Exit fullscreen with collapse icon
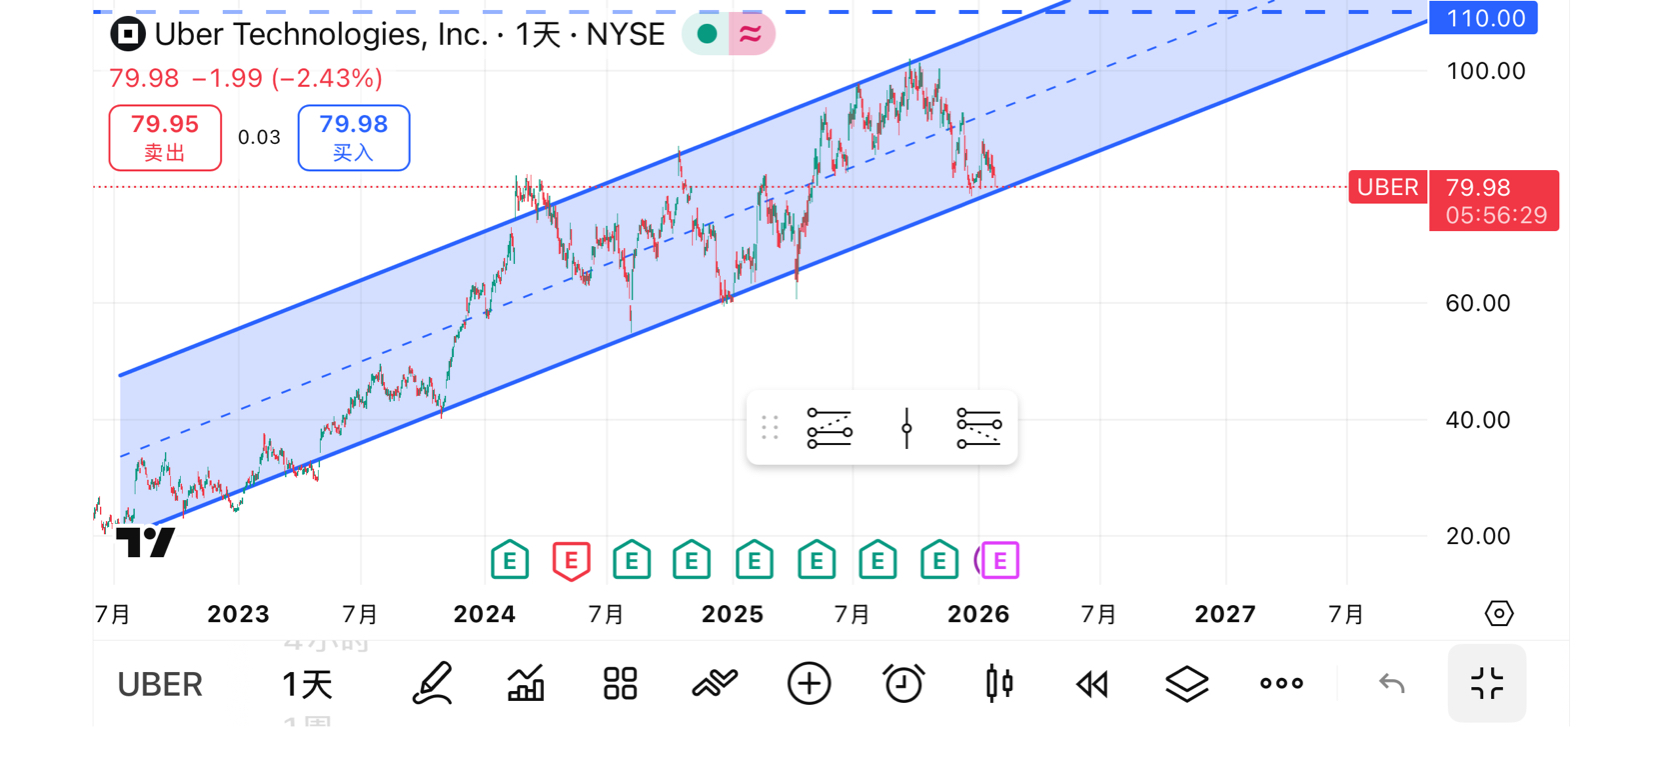The height and width of the screenshot is (768, 1663). point(1487,684)
